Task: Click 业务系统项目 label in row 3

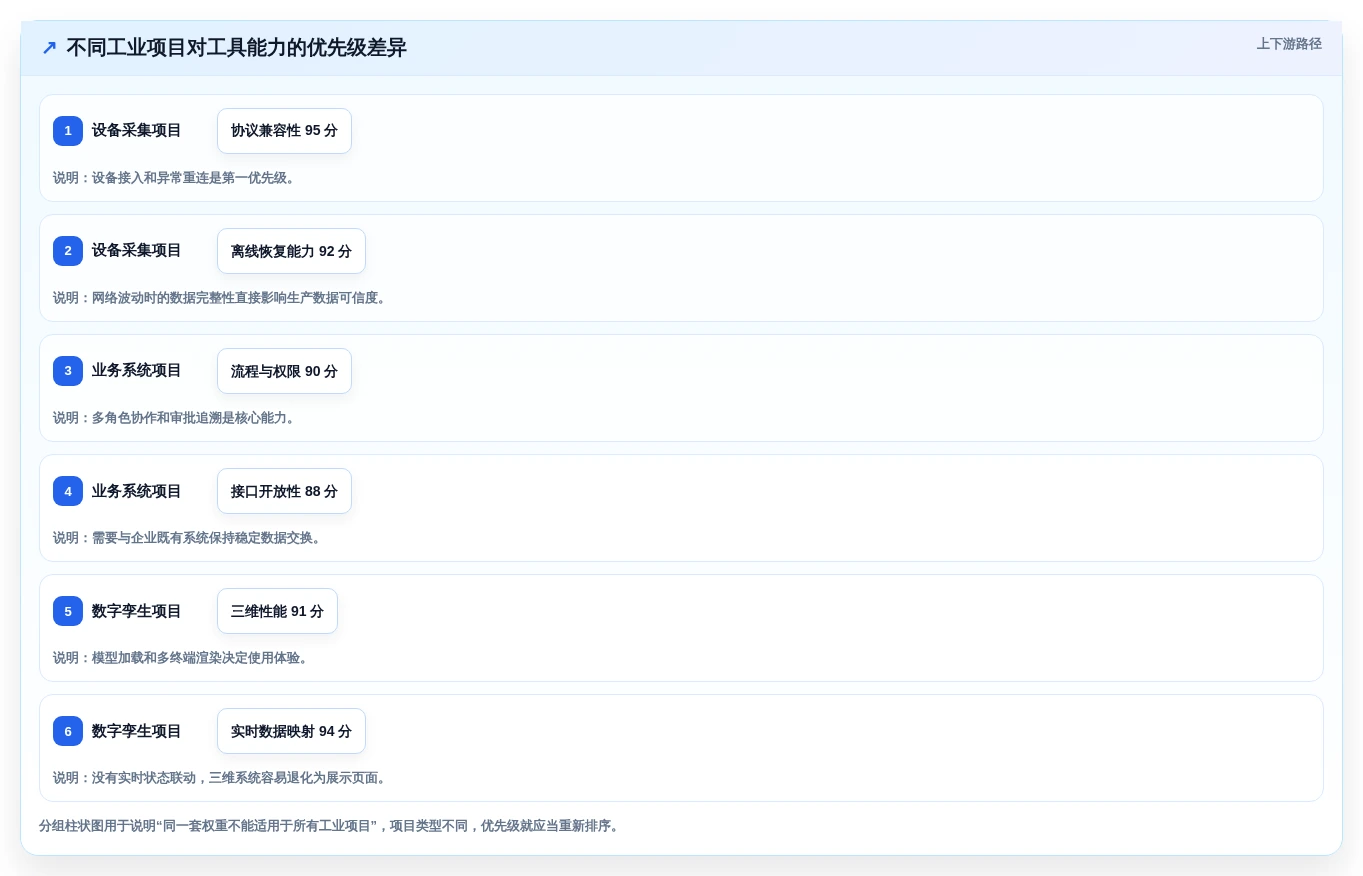Action: (137, 371)
